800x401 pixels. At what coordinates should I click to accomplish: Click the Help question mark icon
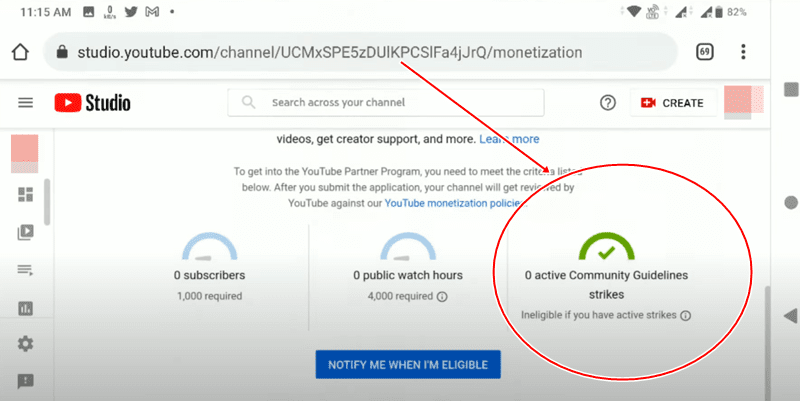coord(607,103)
